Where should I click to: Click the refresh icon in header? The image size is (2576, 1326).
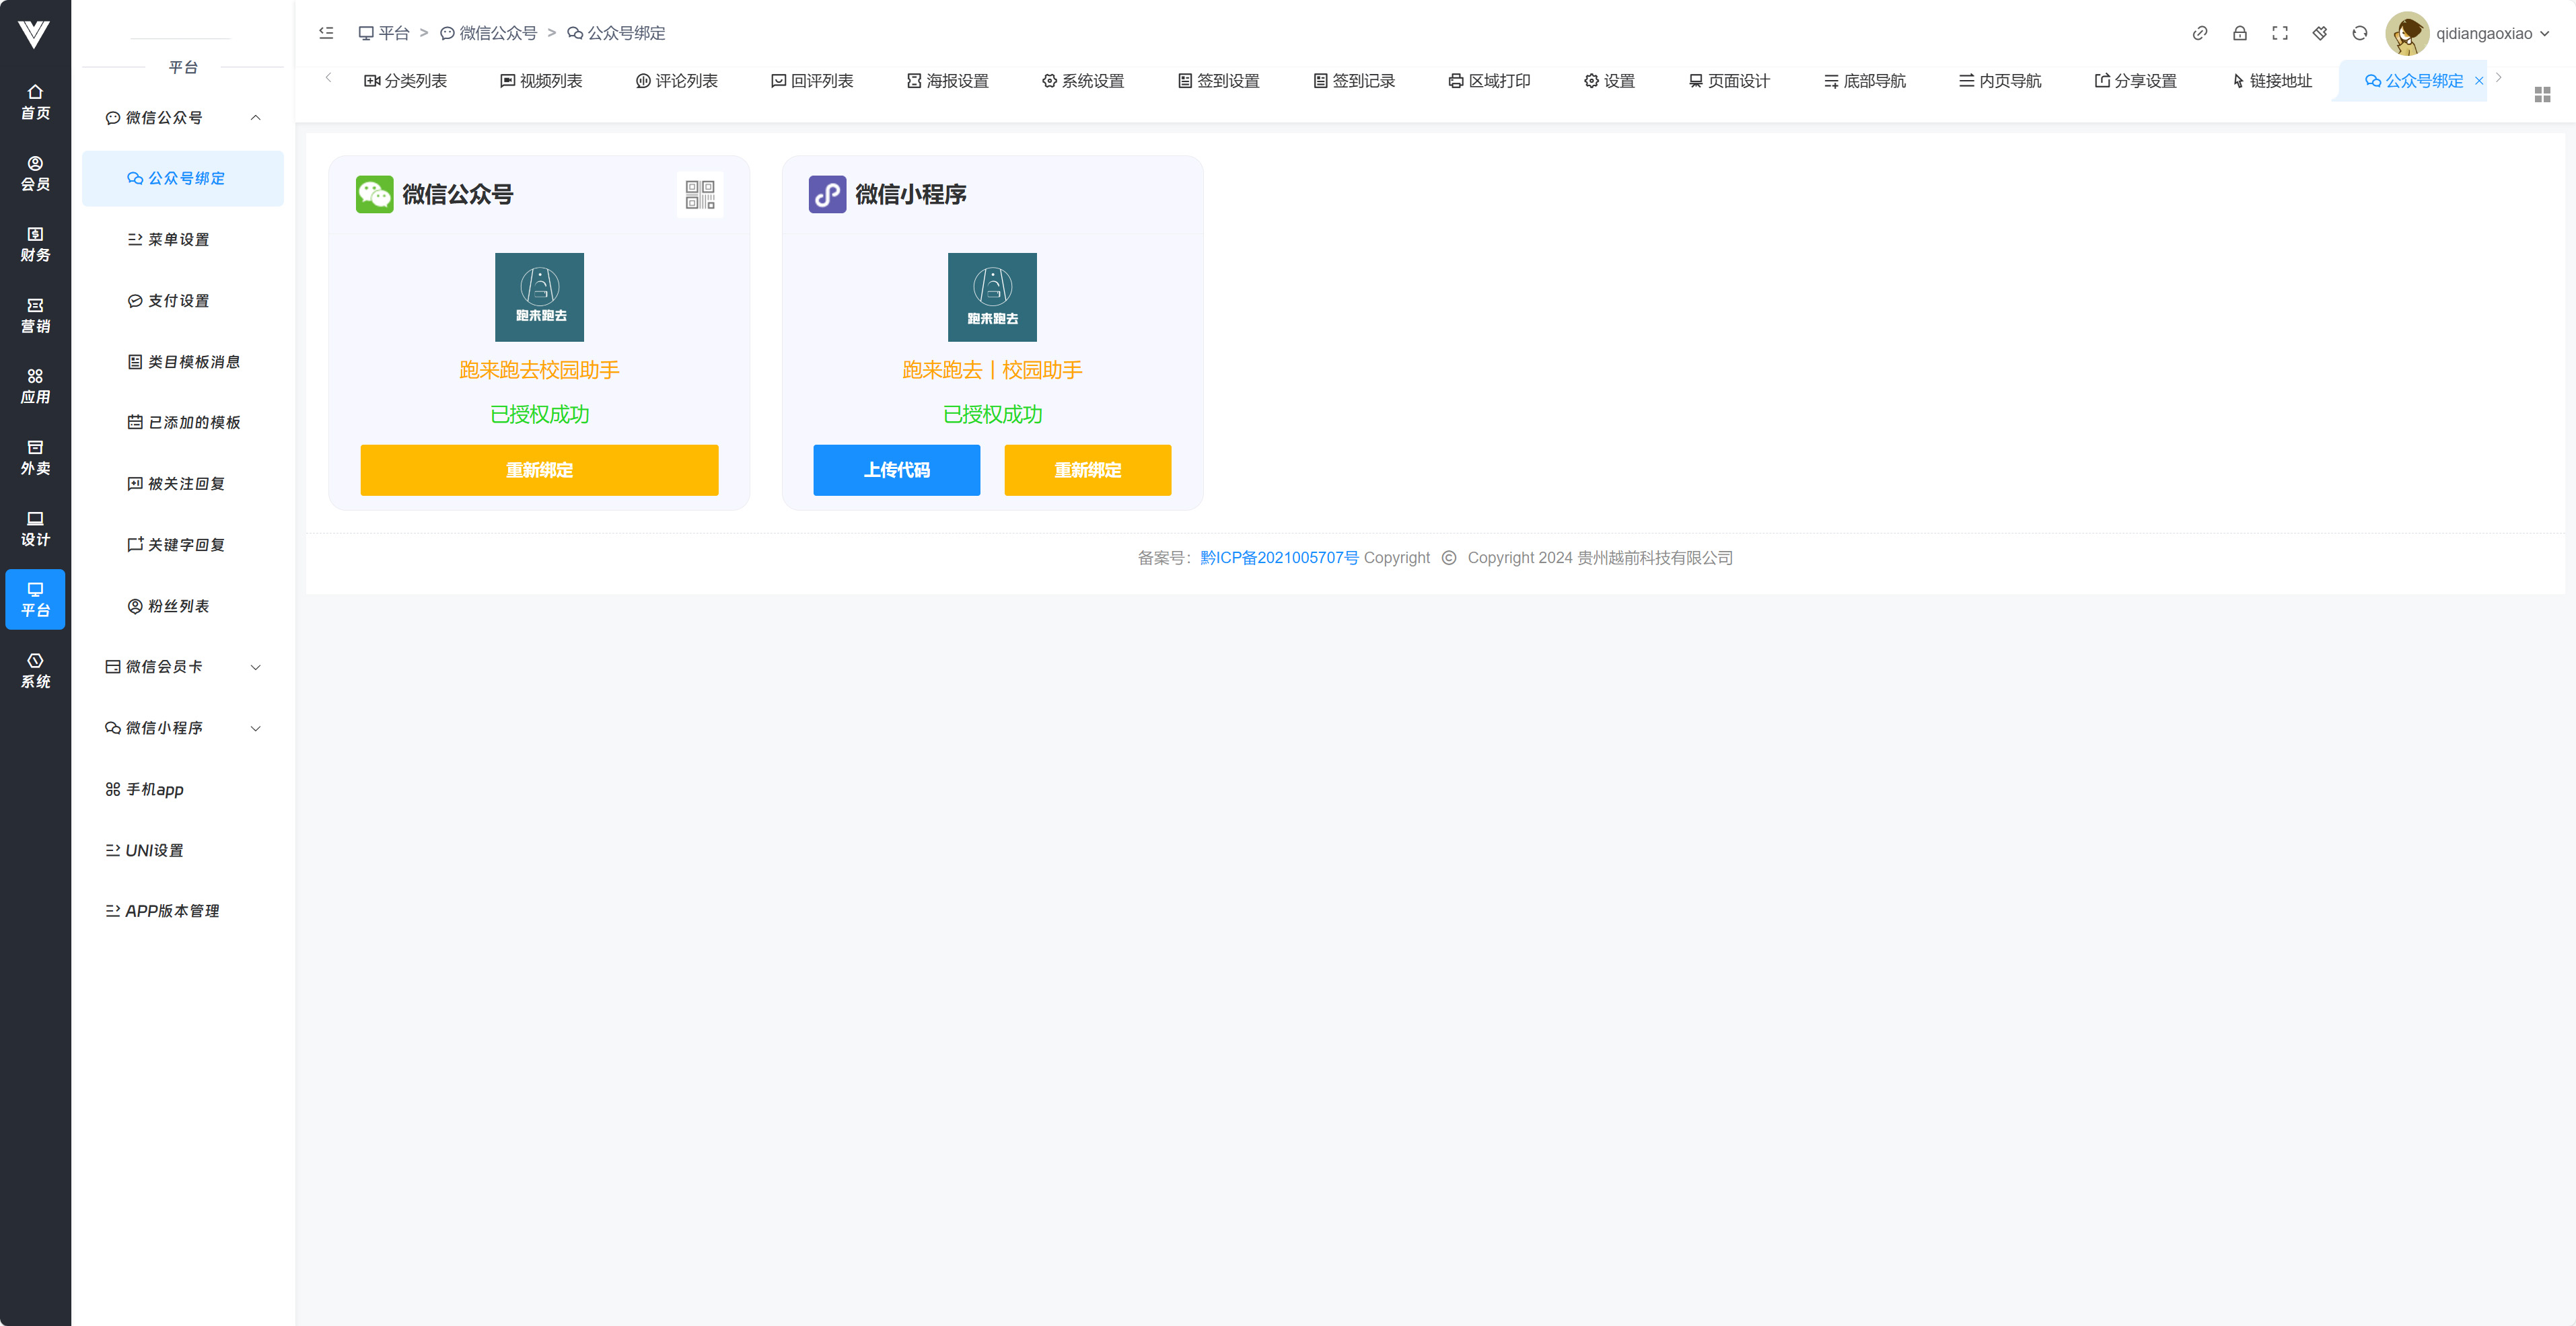click(x=2359, y=33)
